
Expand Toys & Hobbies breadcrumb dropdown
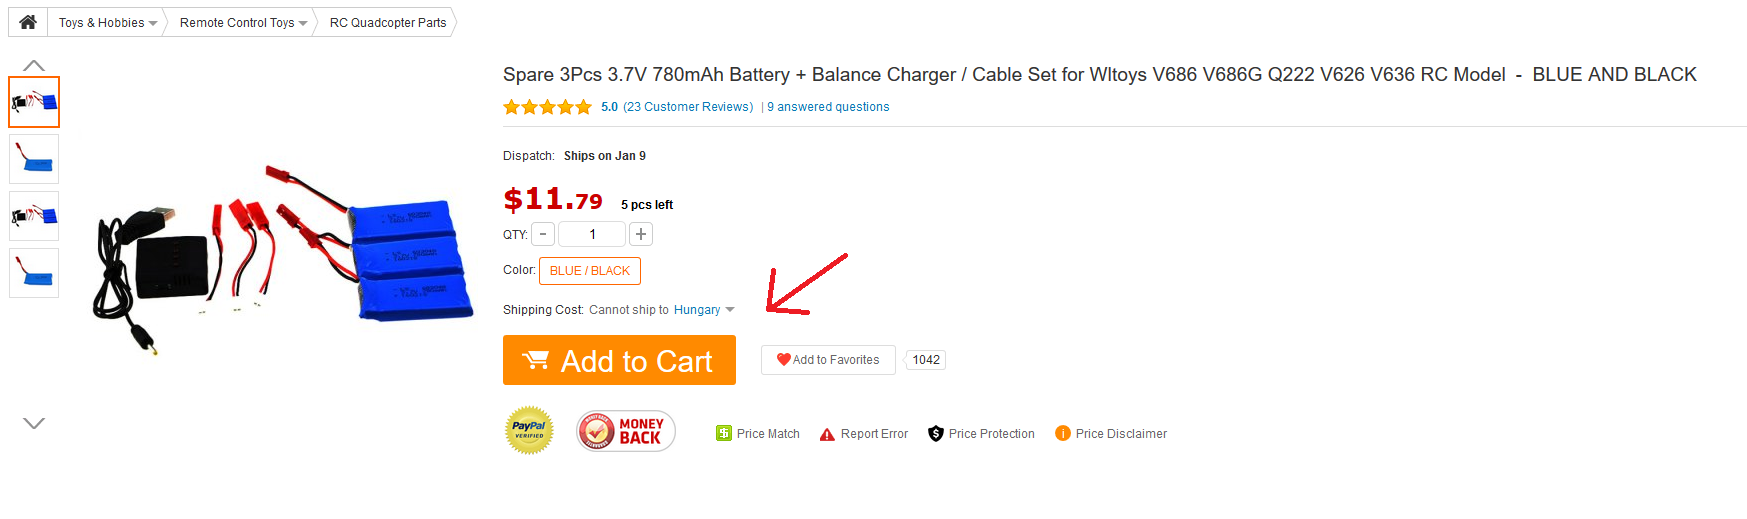153,23
